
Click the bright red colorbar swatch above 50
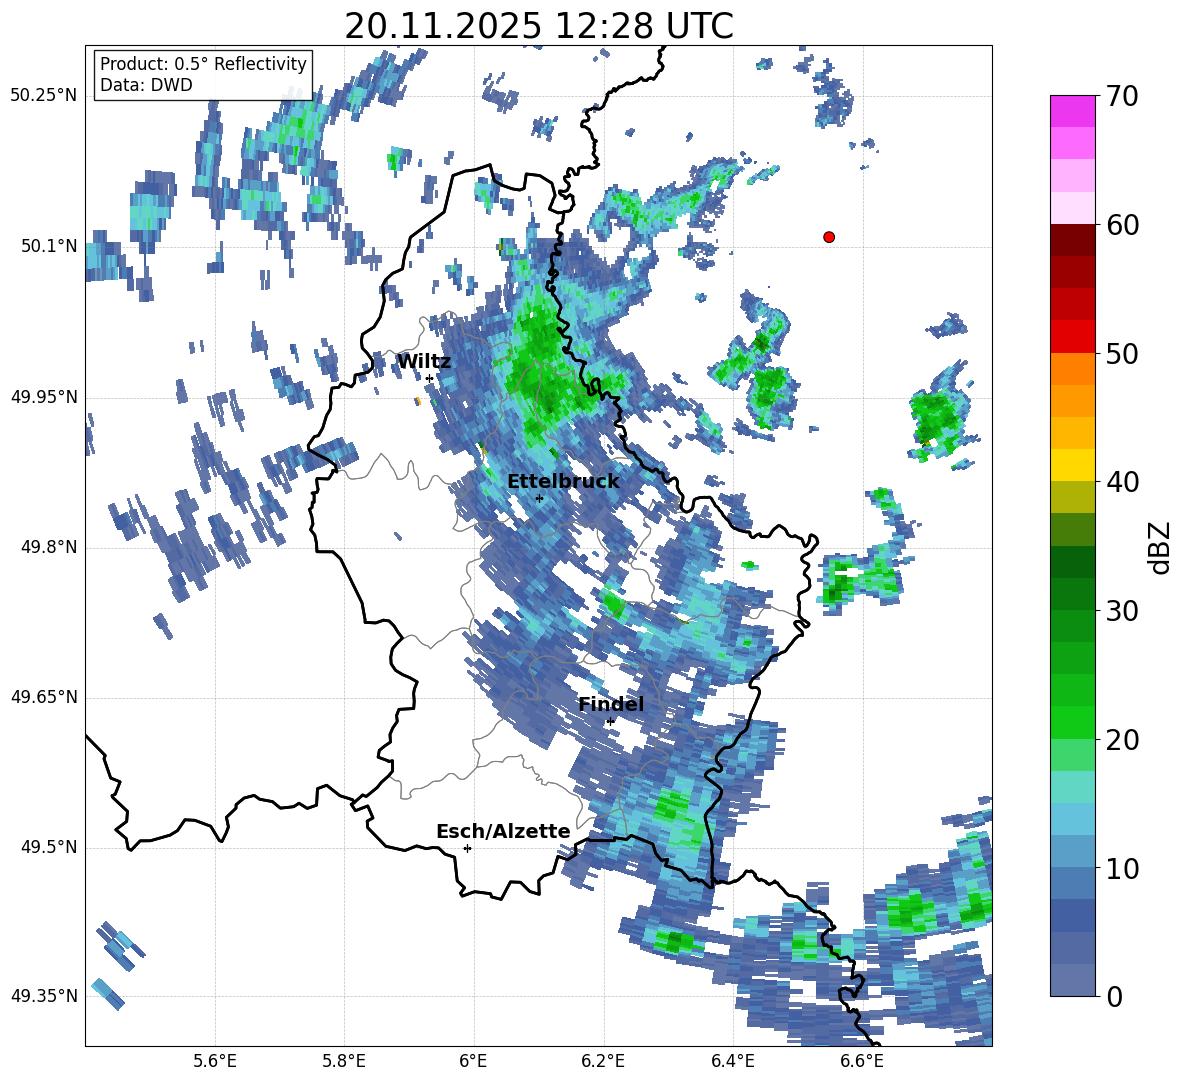(1072, 336)
